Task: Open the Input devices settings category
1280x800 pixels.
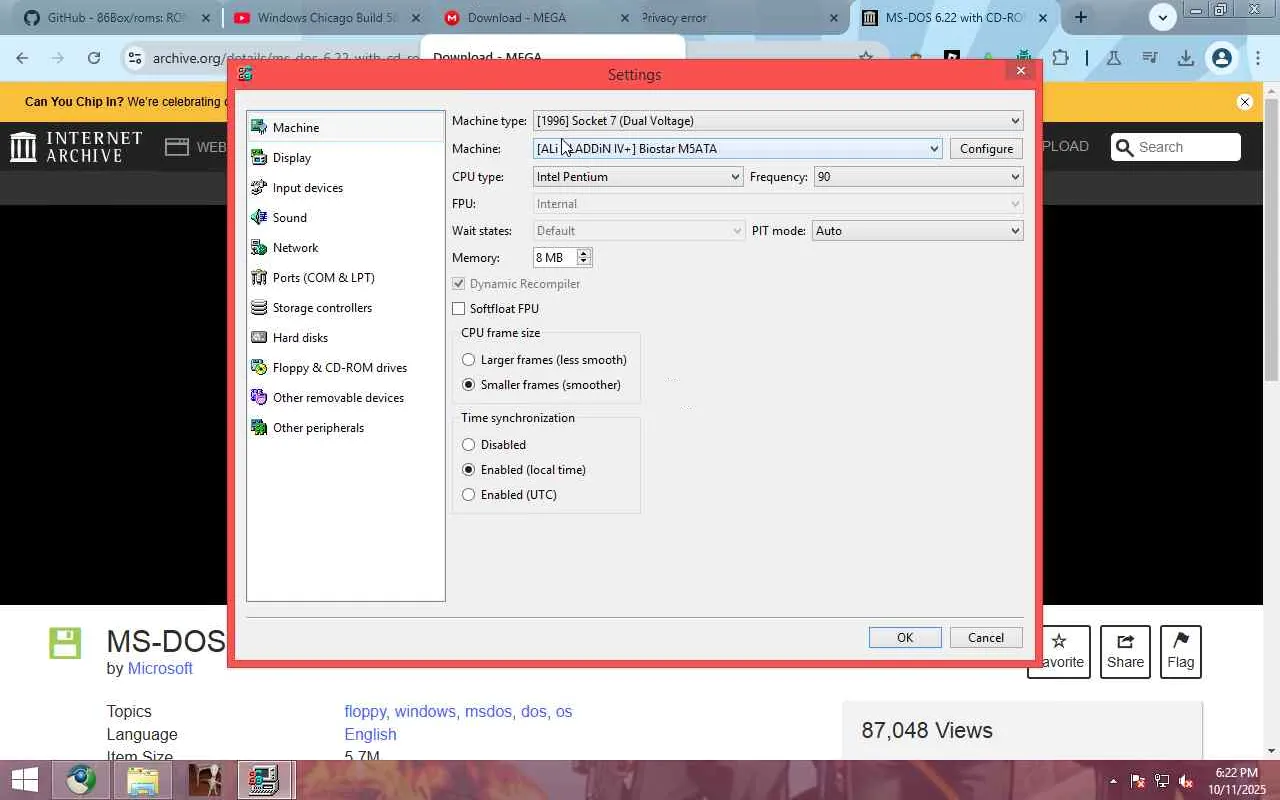Action: (345, 187)
